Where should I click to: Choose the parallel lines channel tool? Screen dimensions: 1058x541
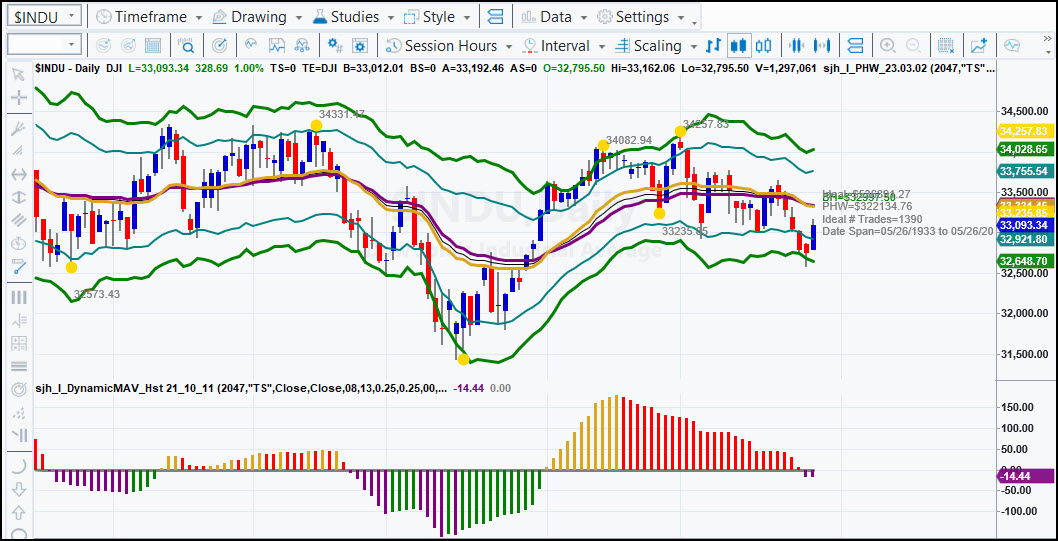click(18, 221)
